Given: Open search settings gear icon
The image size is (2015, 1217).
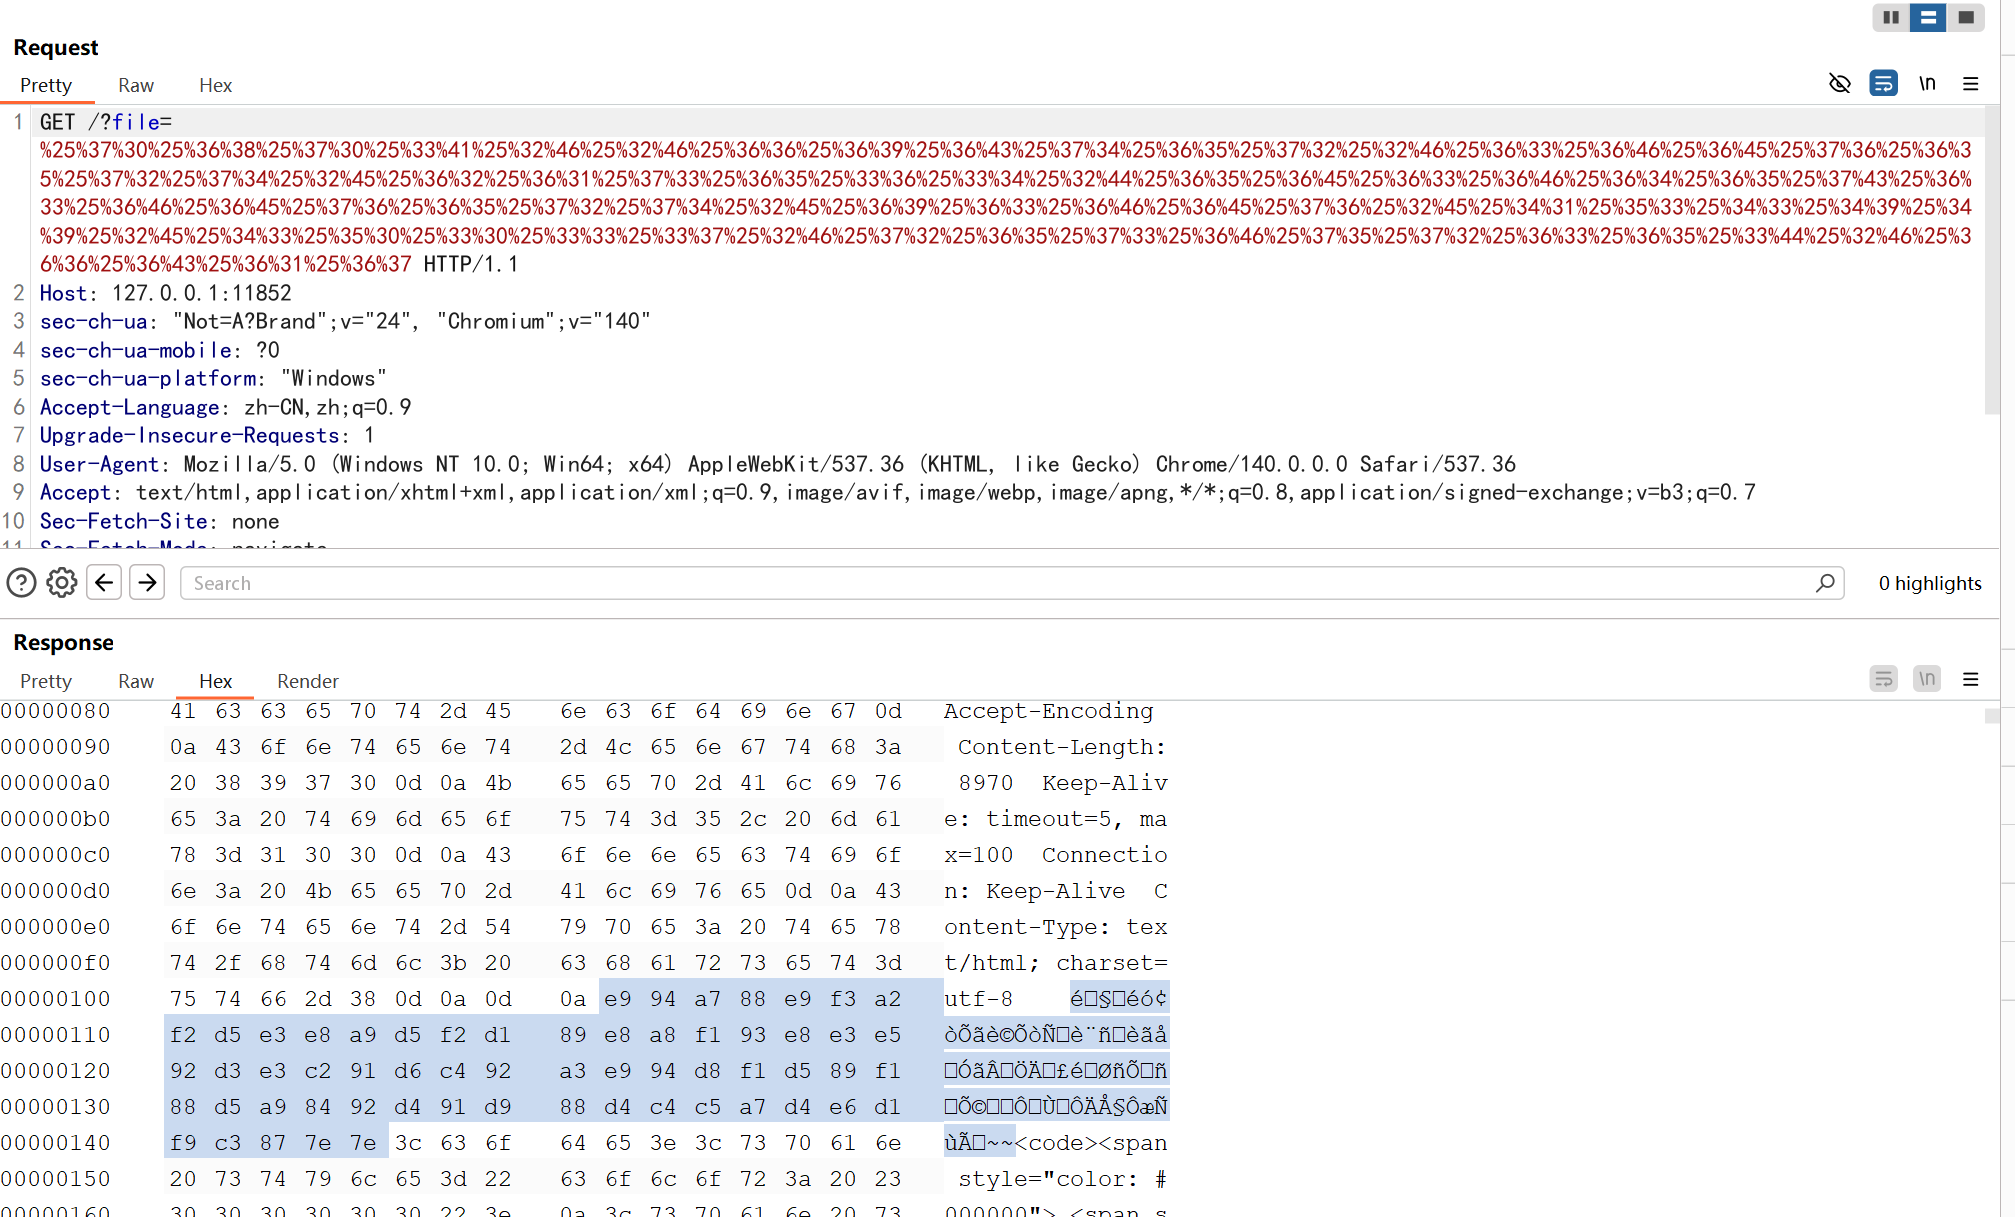Looking at the screenshot, I should coord(62,583).
